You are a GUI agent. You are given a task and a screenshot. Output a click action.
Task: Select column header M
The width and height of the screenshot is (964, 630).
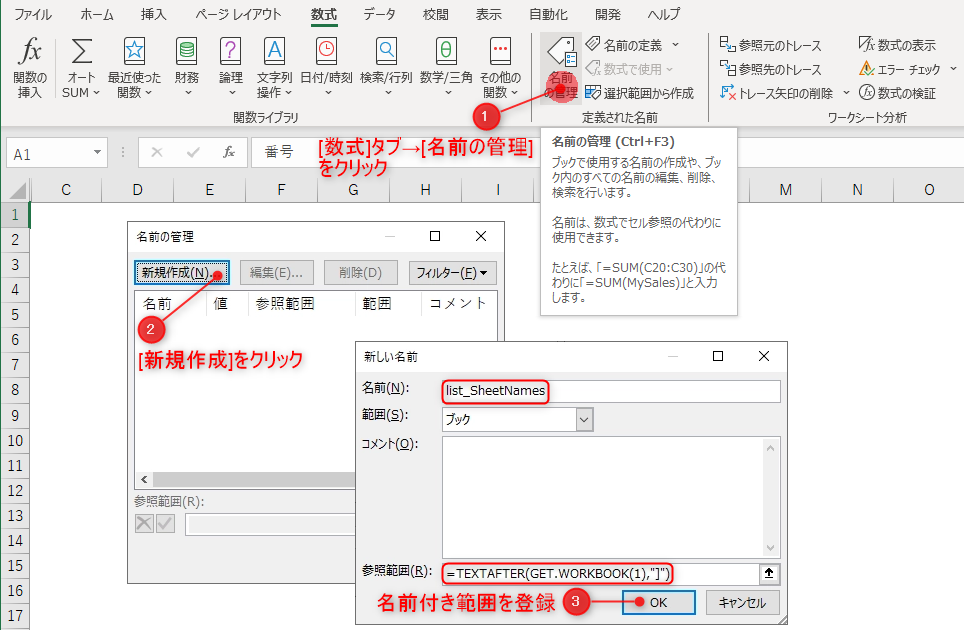[x=785, y=190]
